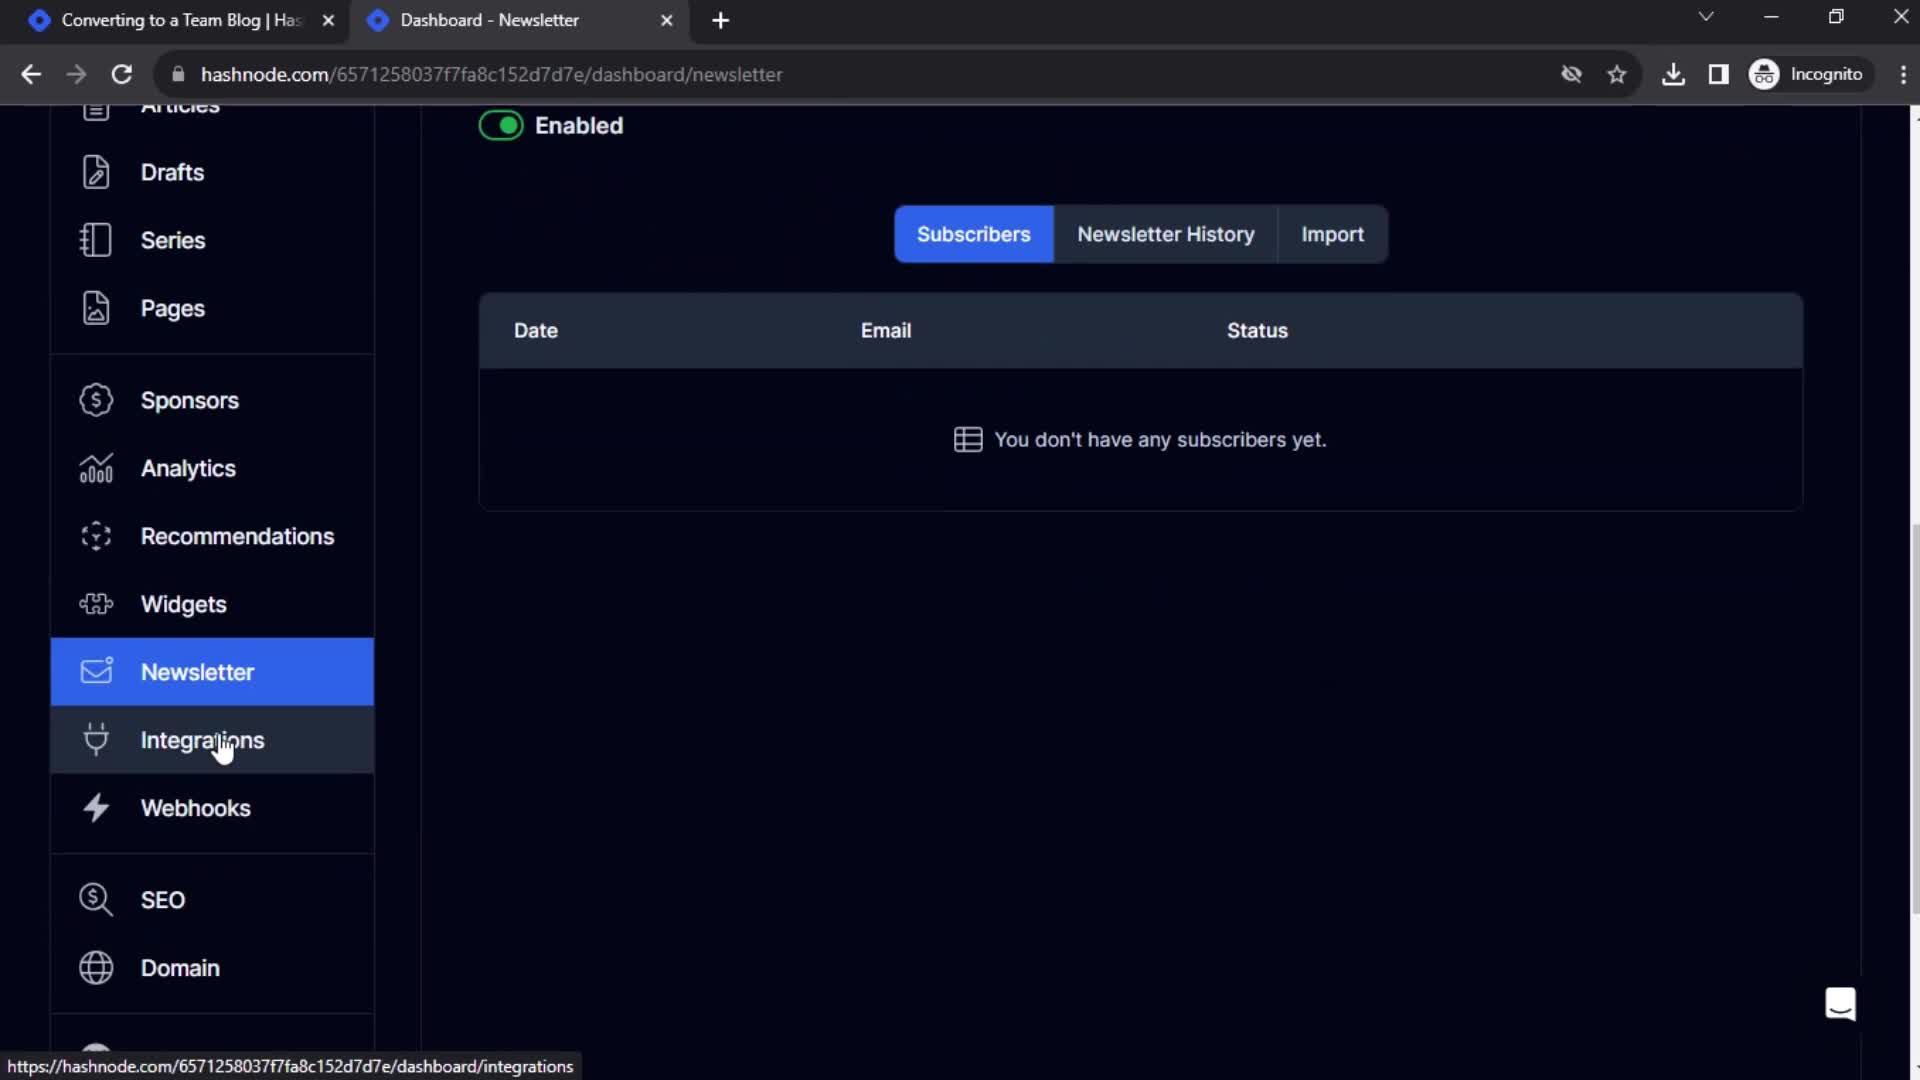Click the Recommendations icon in sidebar

96,535
